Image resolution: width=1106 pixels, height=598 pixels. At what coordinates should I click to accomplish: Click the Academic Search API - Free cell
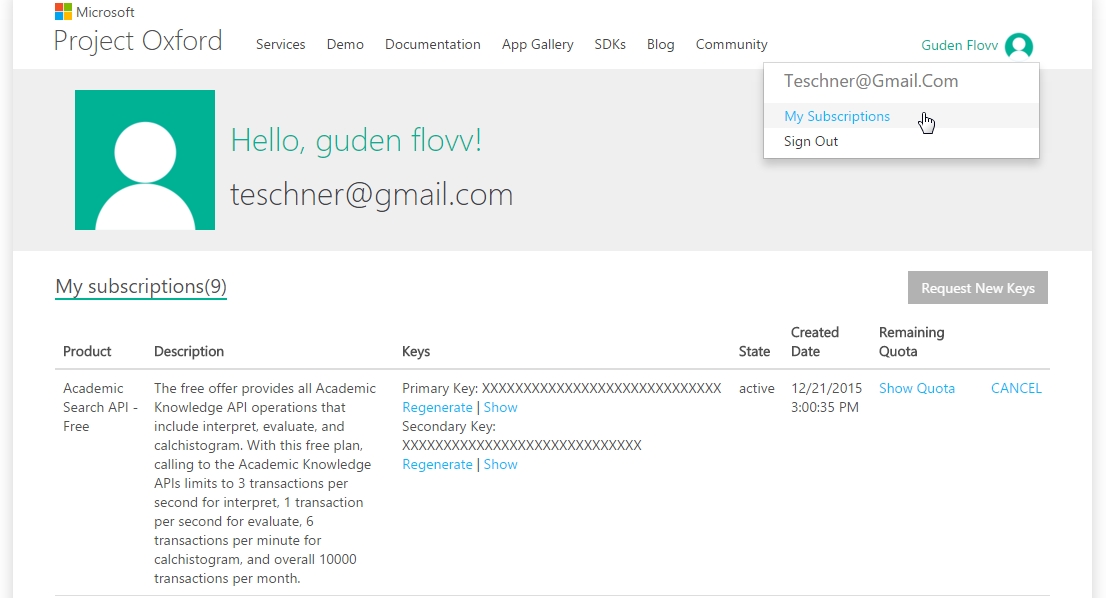pyautogui.click(x=100, y=408)
